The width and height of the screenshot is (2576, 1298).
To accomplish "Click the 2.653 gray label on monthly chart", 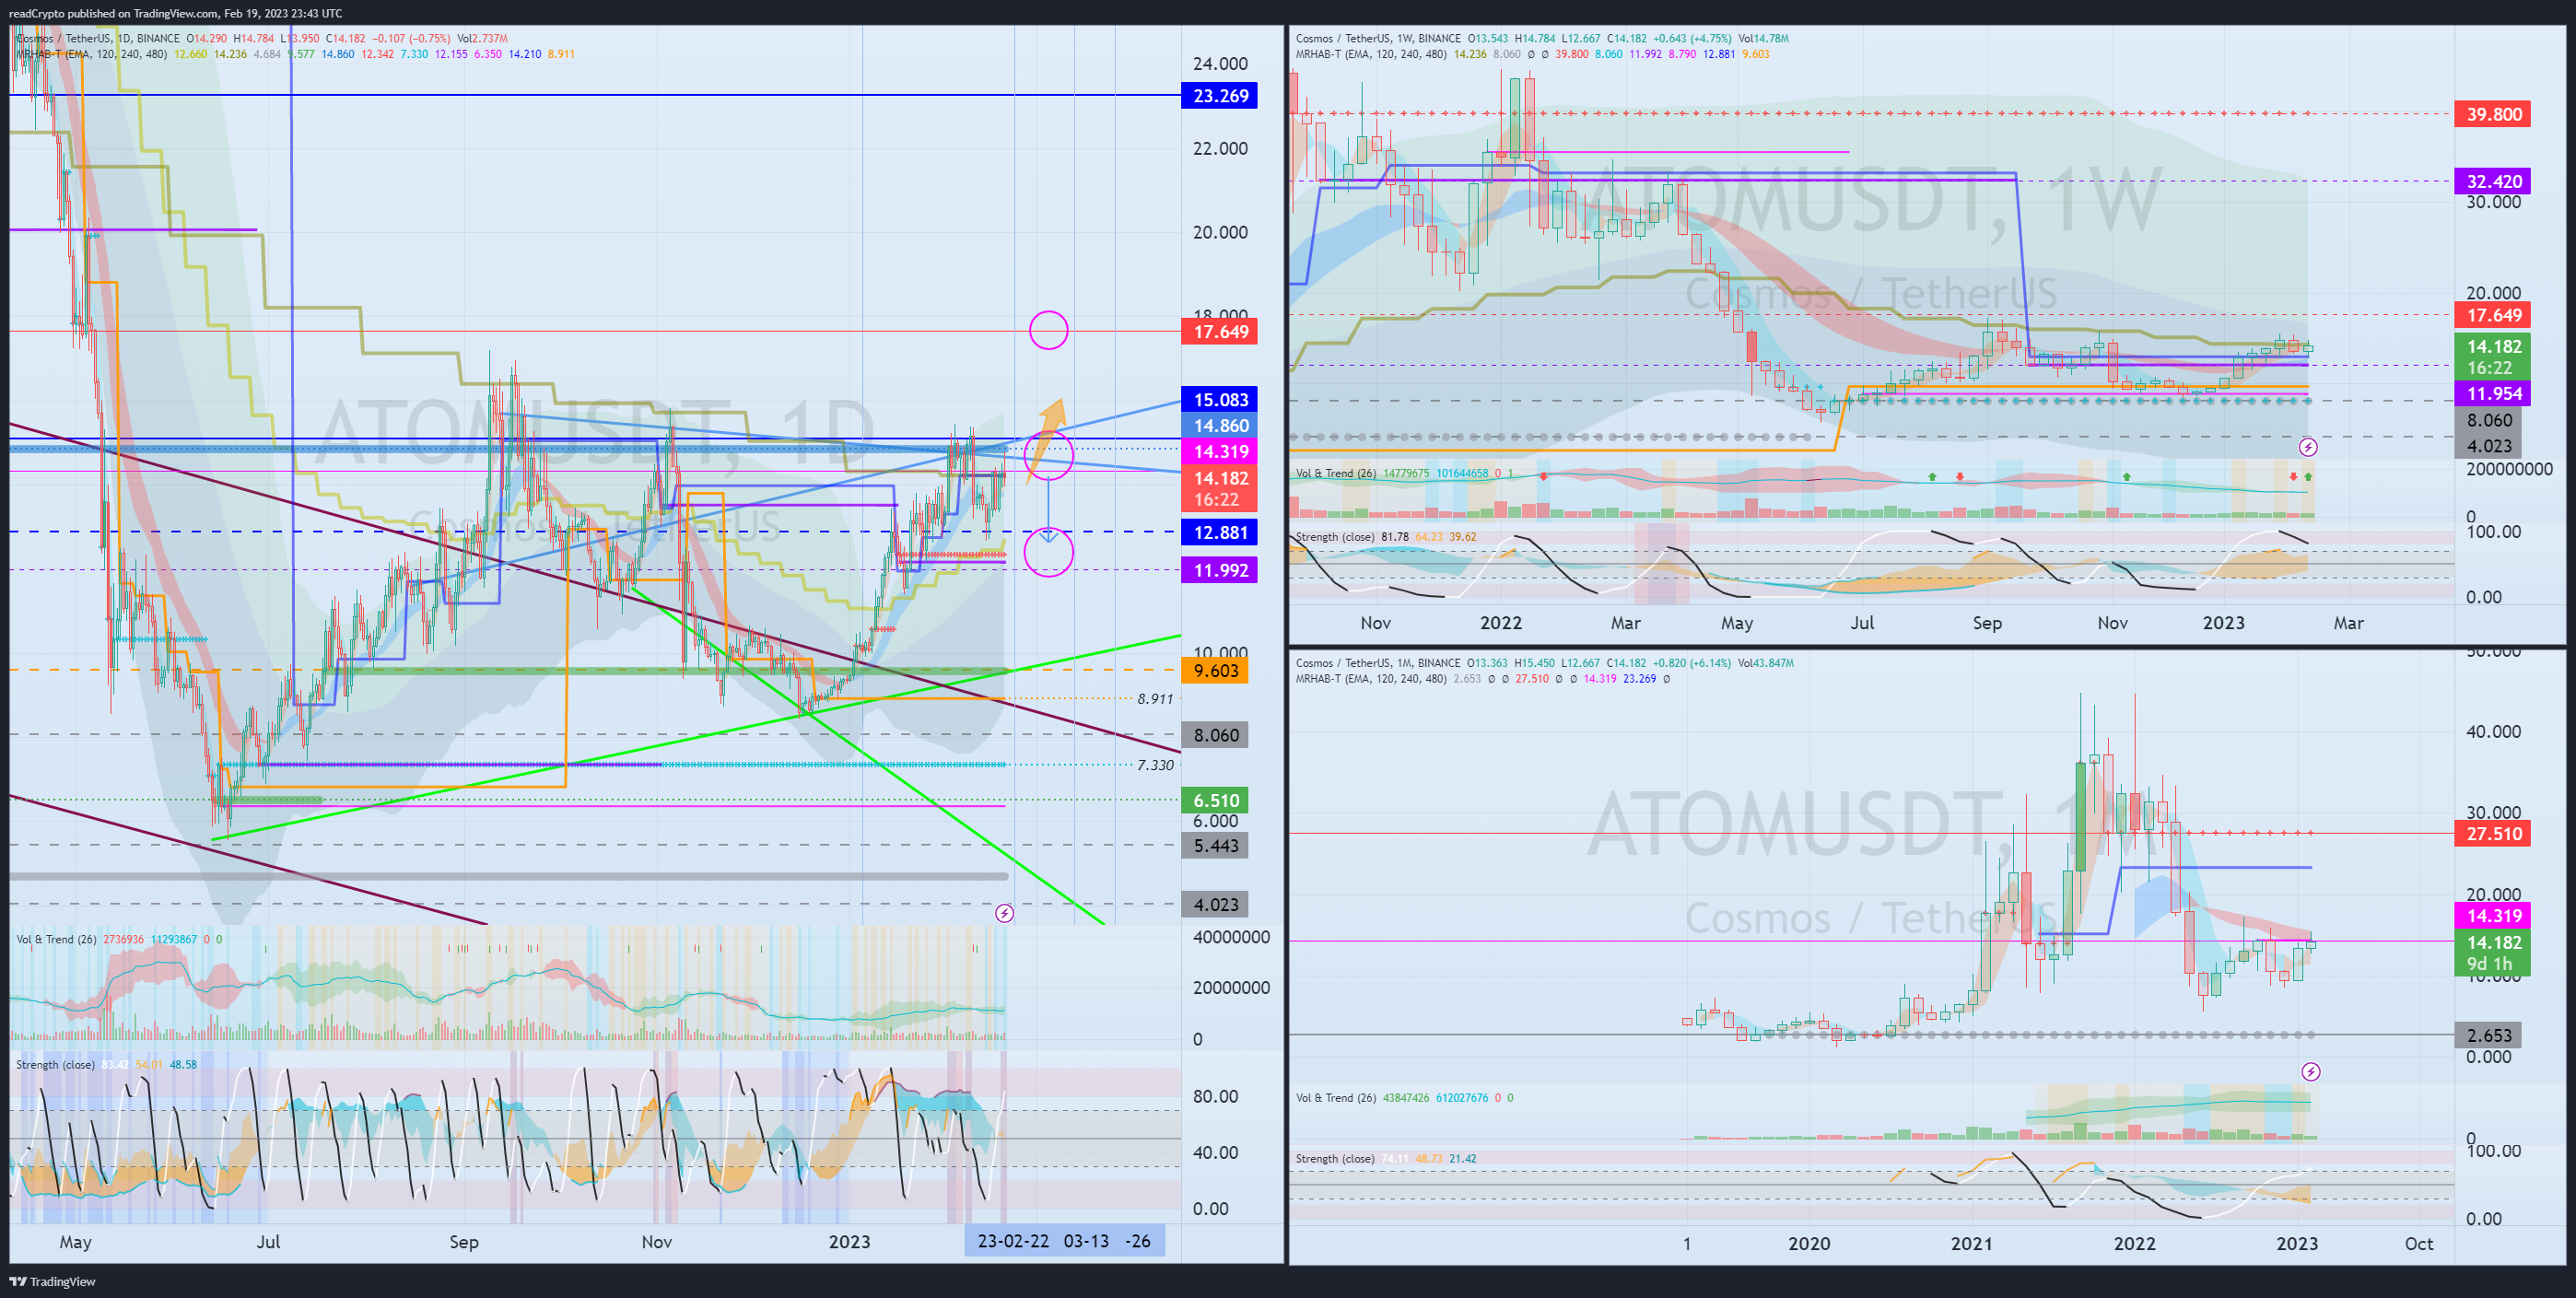I will click(2488, 1035).
